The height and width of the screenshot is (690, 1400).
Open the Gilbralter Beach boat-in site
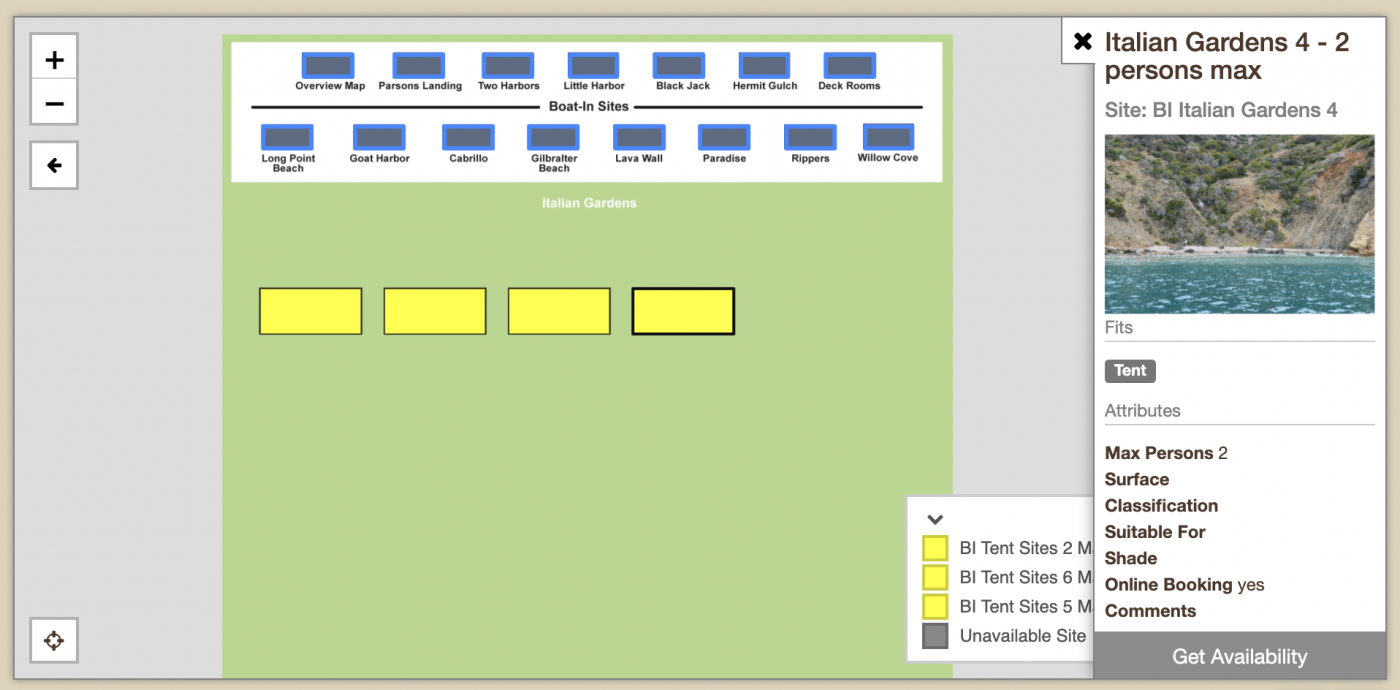(x=554, y=137)
